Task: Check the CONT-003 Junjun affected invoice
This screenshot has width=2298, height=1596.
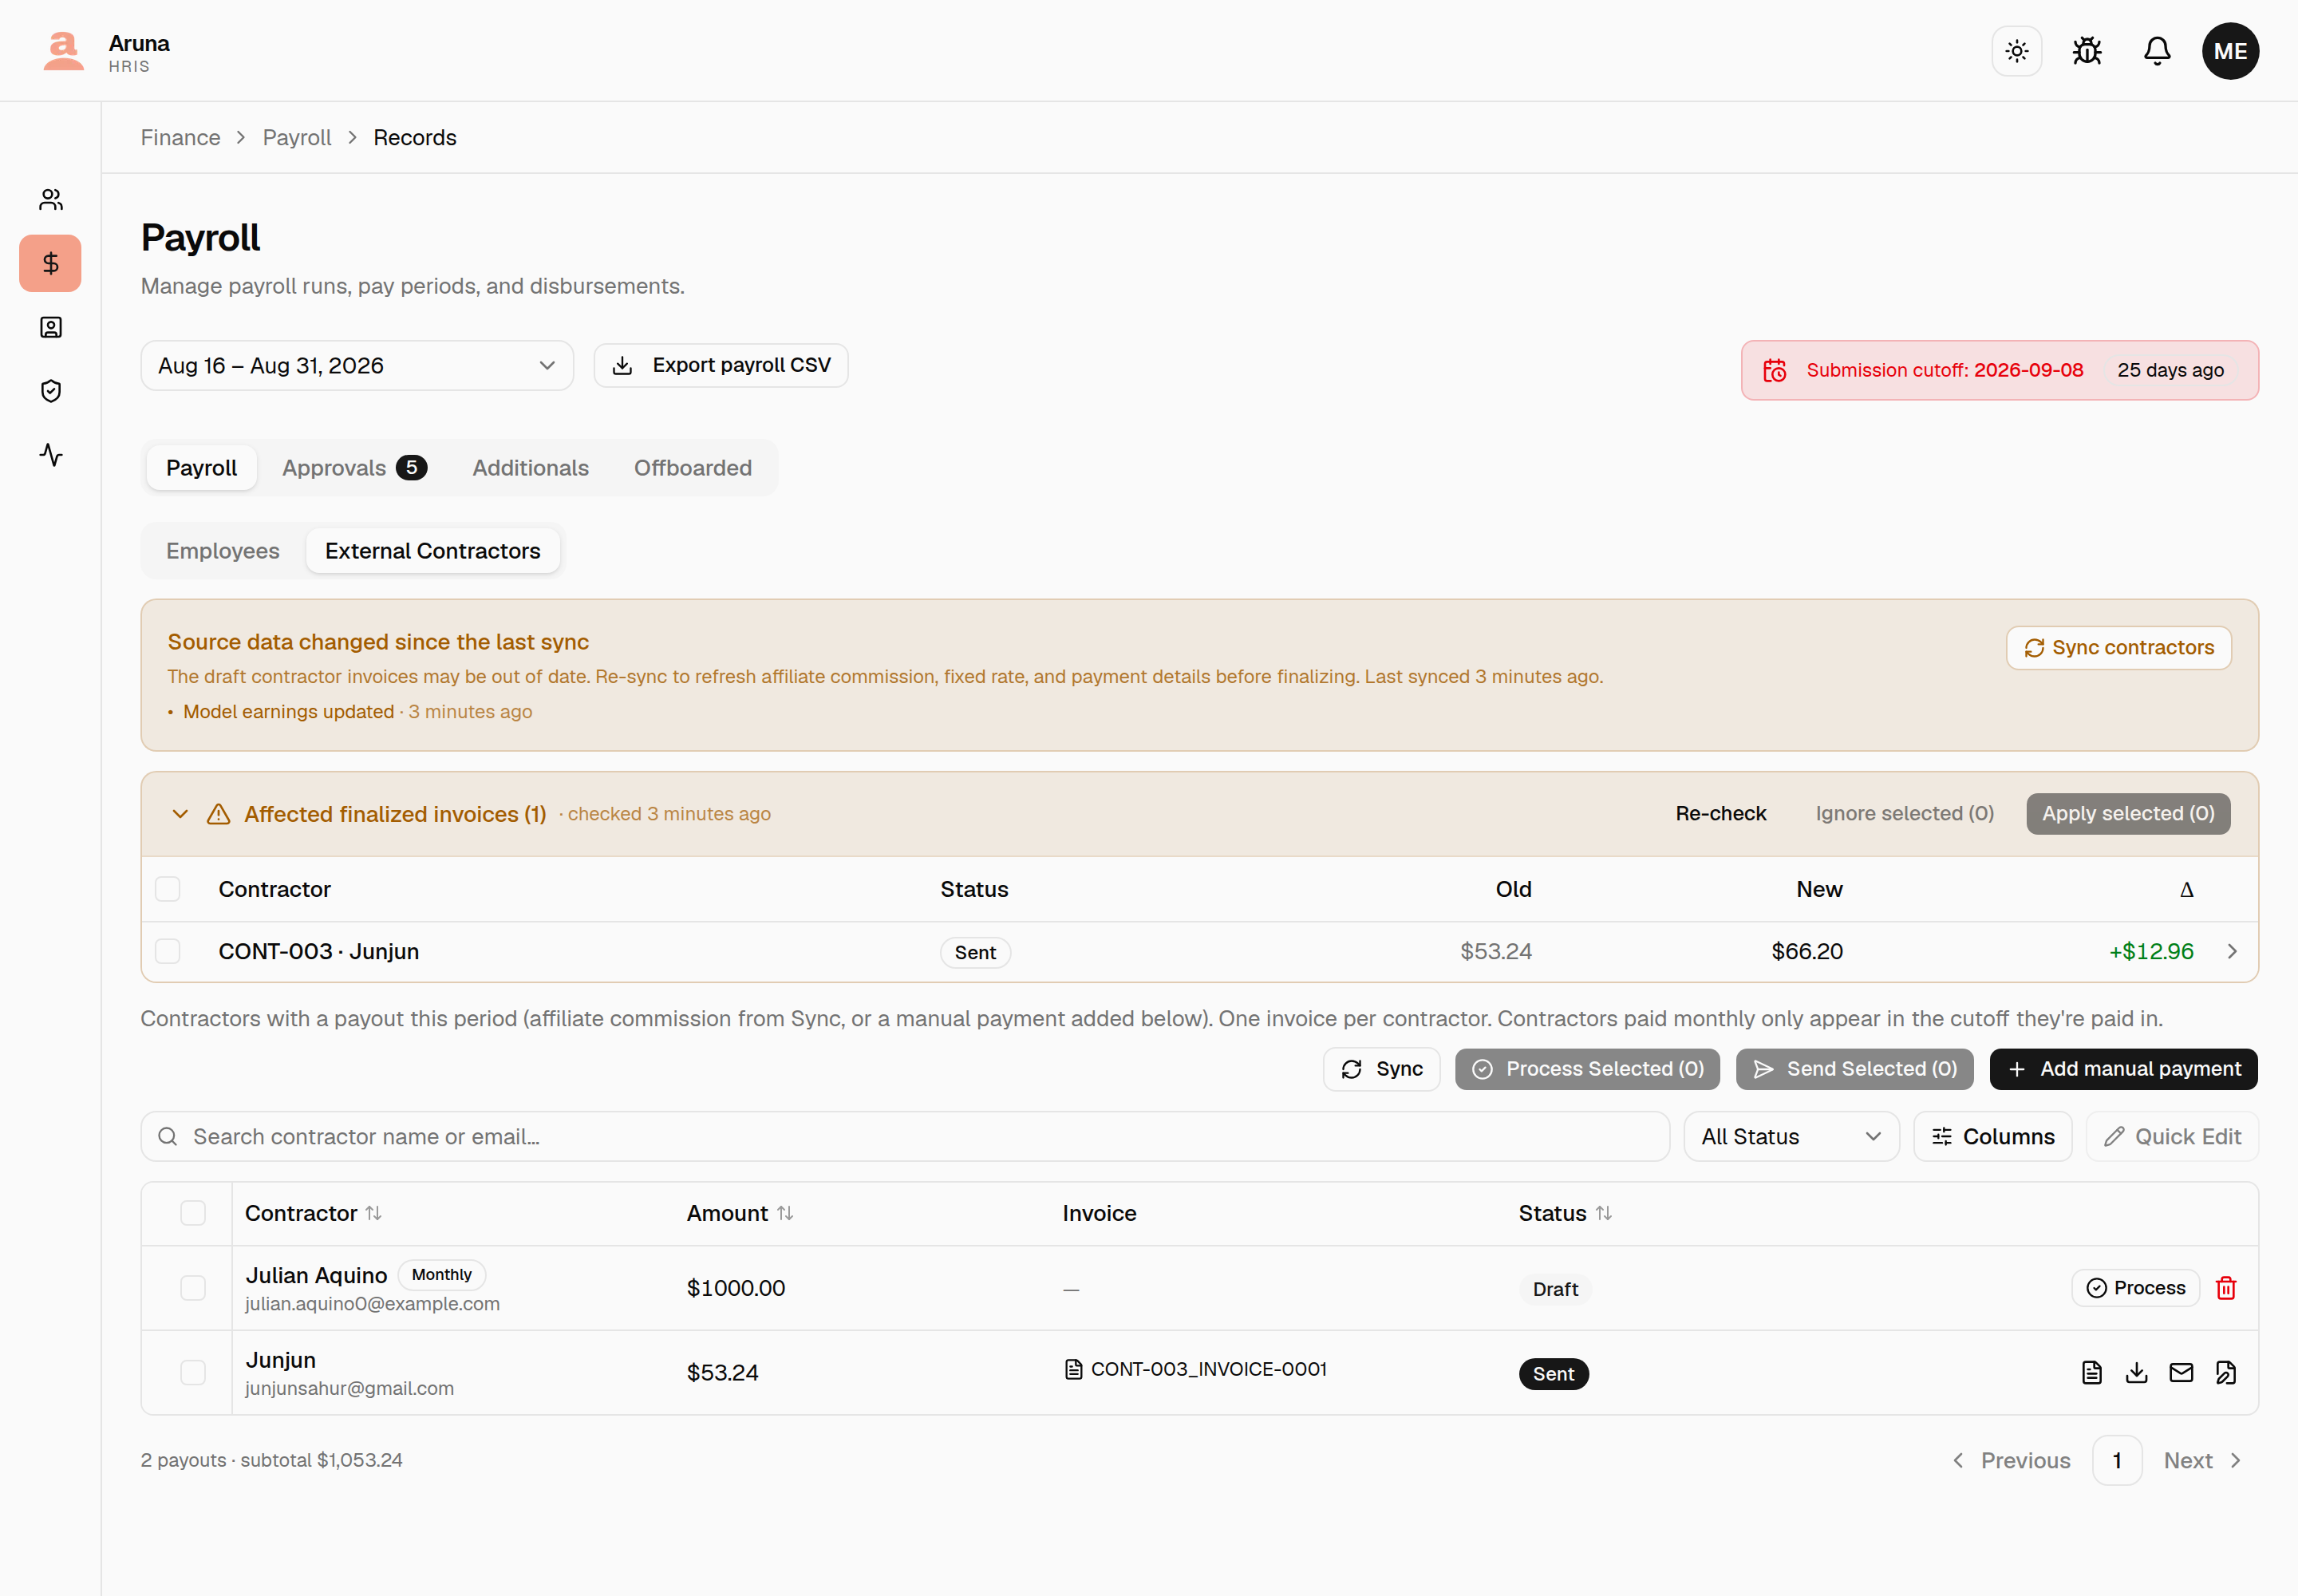Action: point(168,951)
